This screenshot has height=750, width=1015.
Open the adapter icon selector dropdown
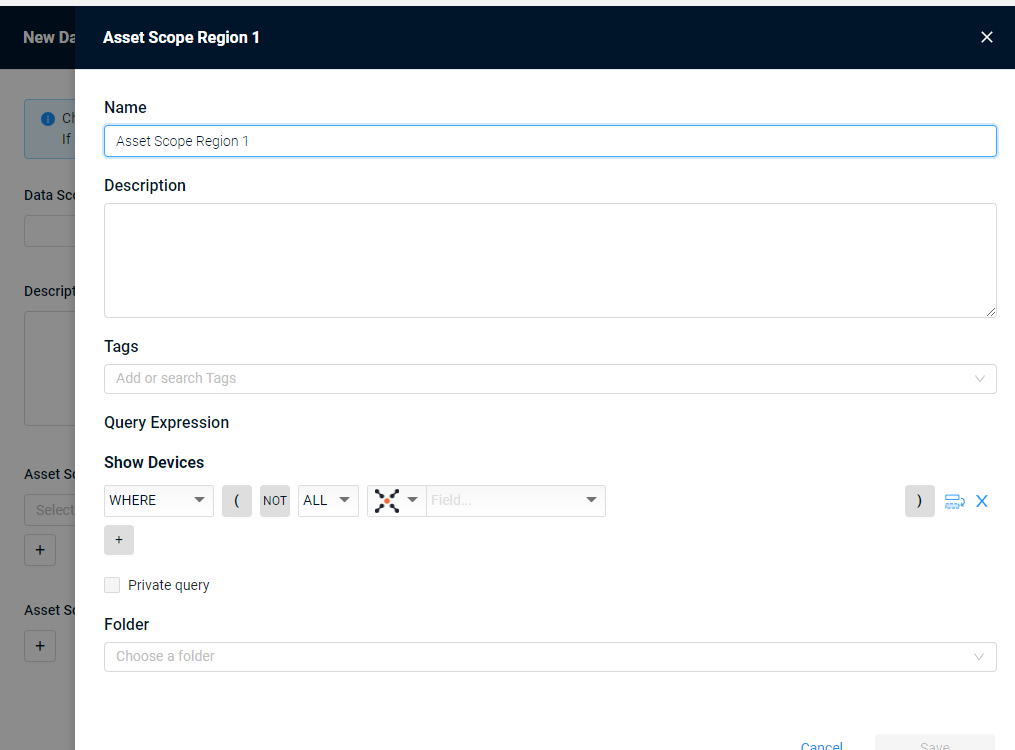point(396,500)
